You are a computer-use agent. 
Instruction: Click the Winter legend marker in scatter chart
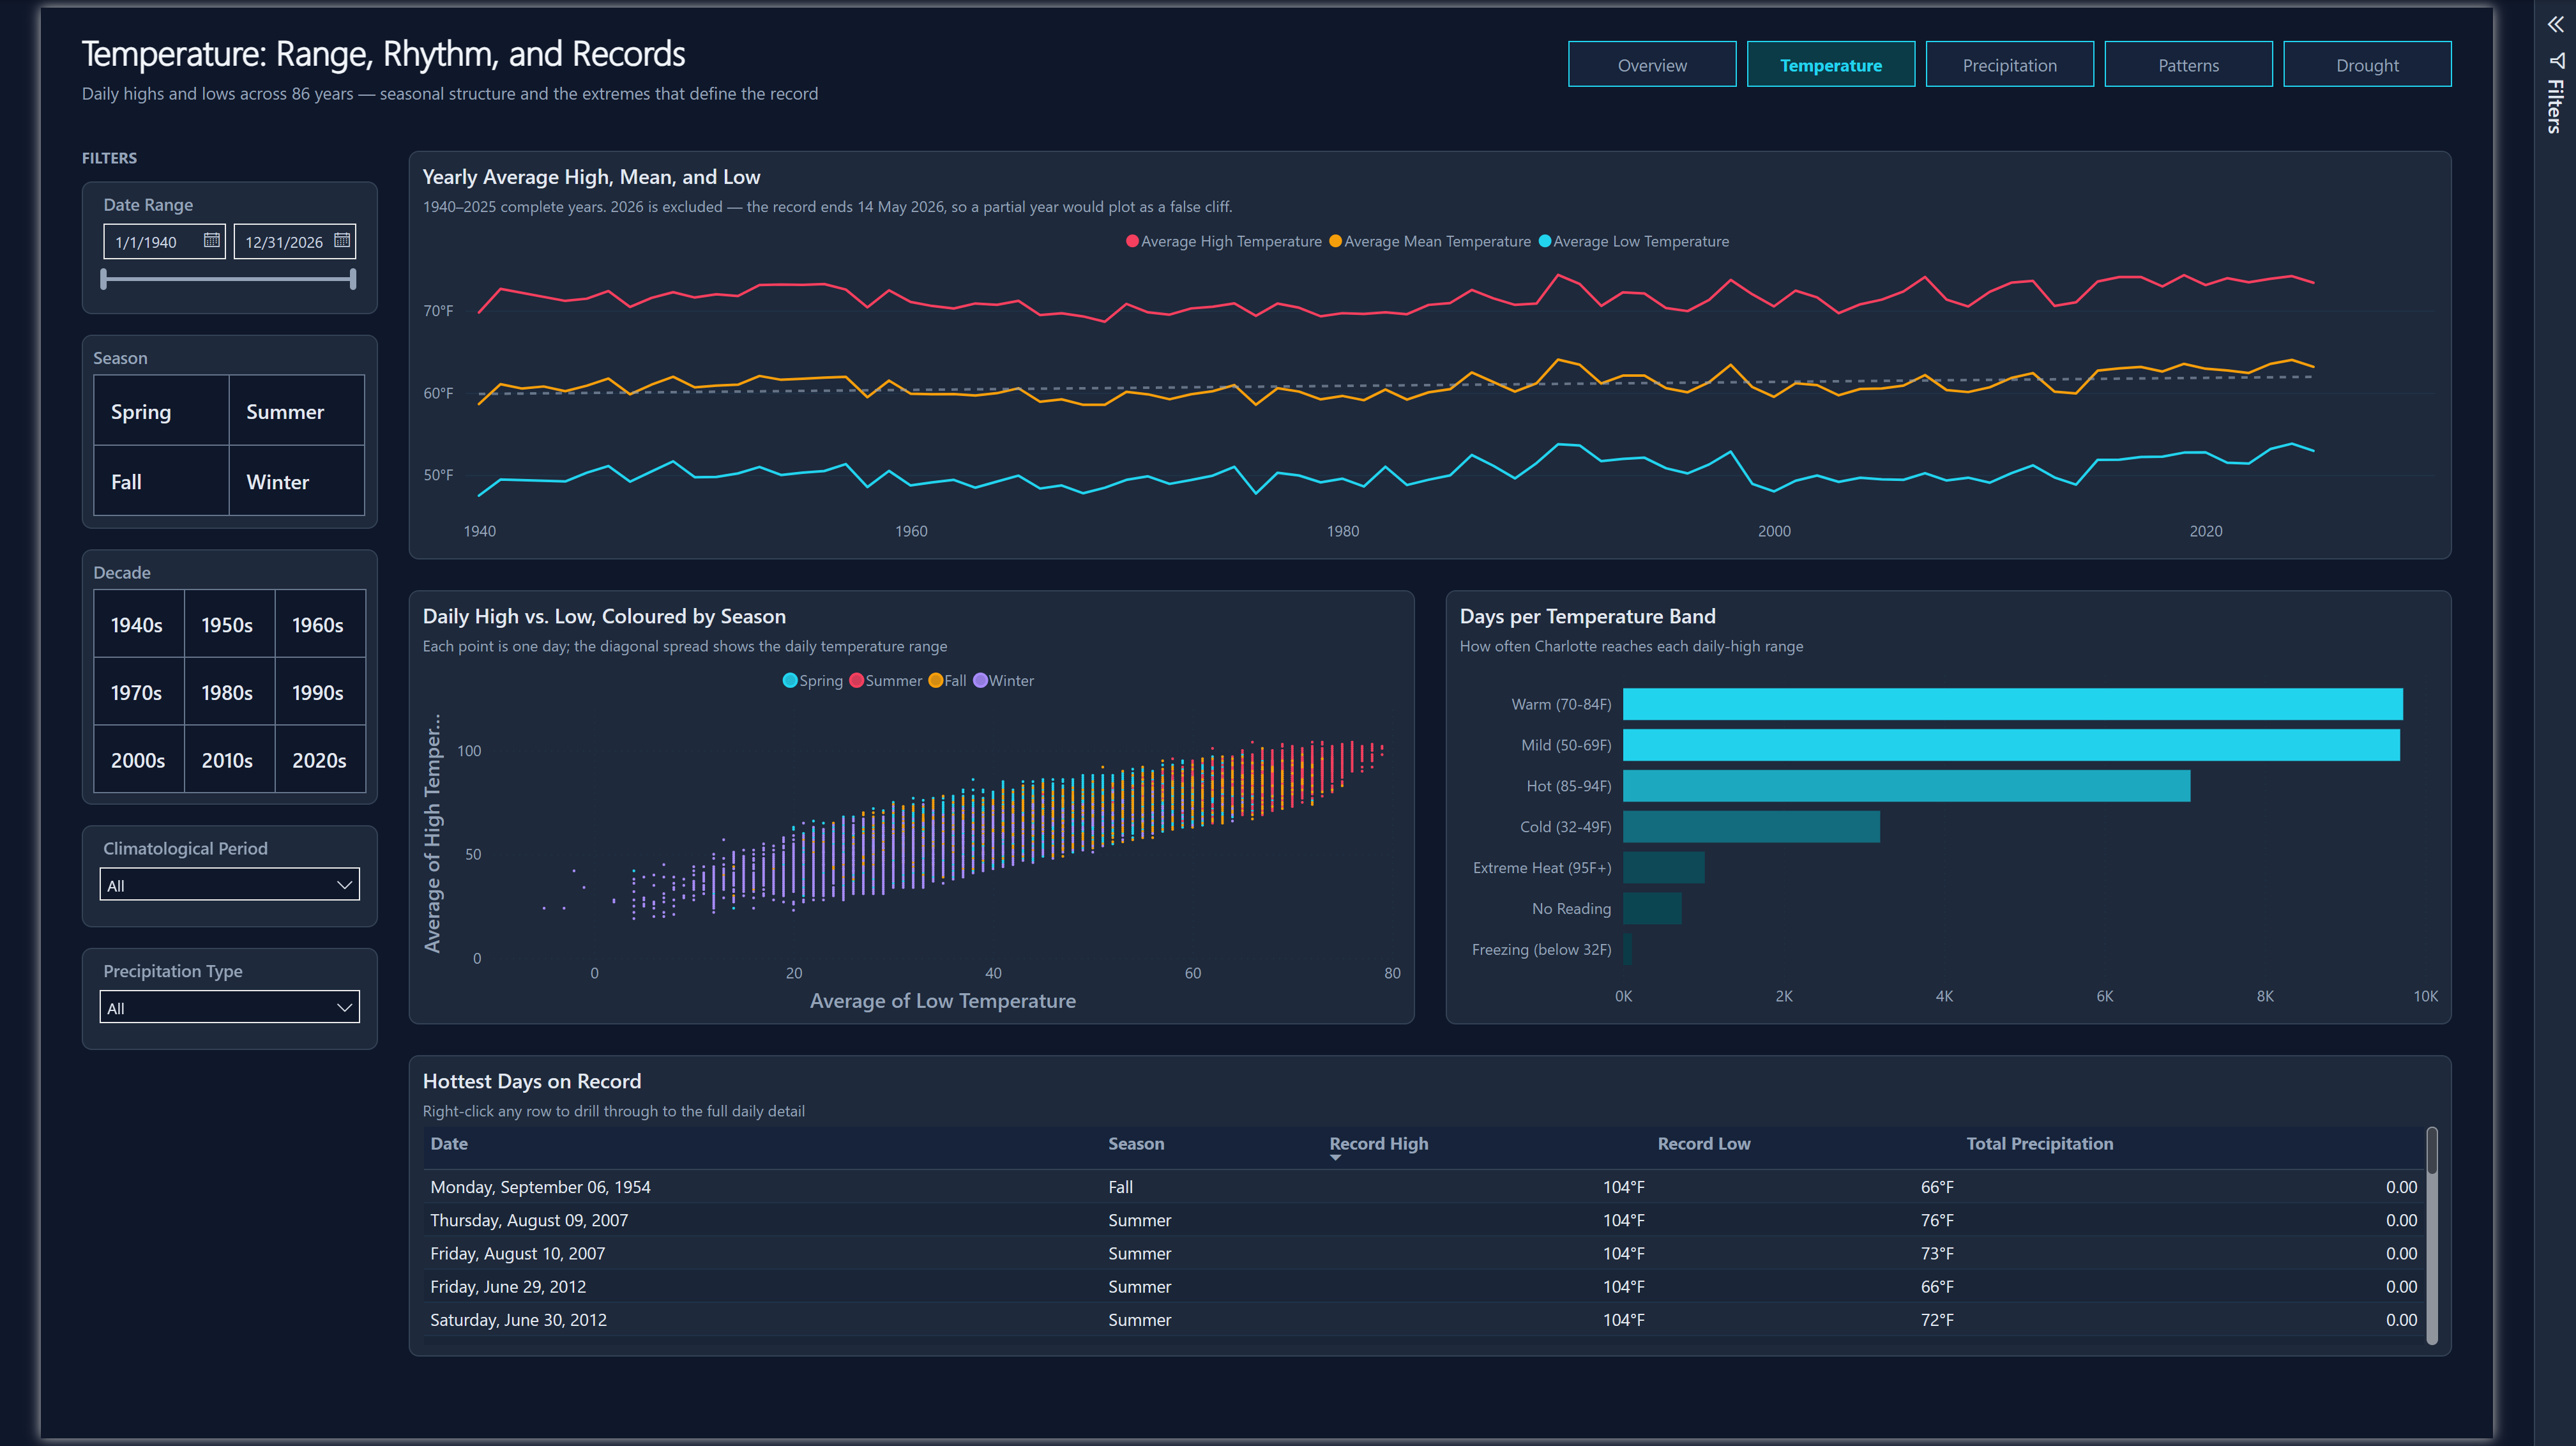coord(980,680)
